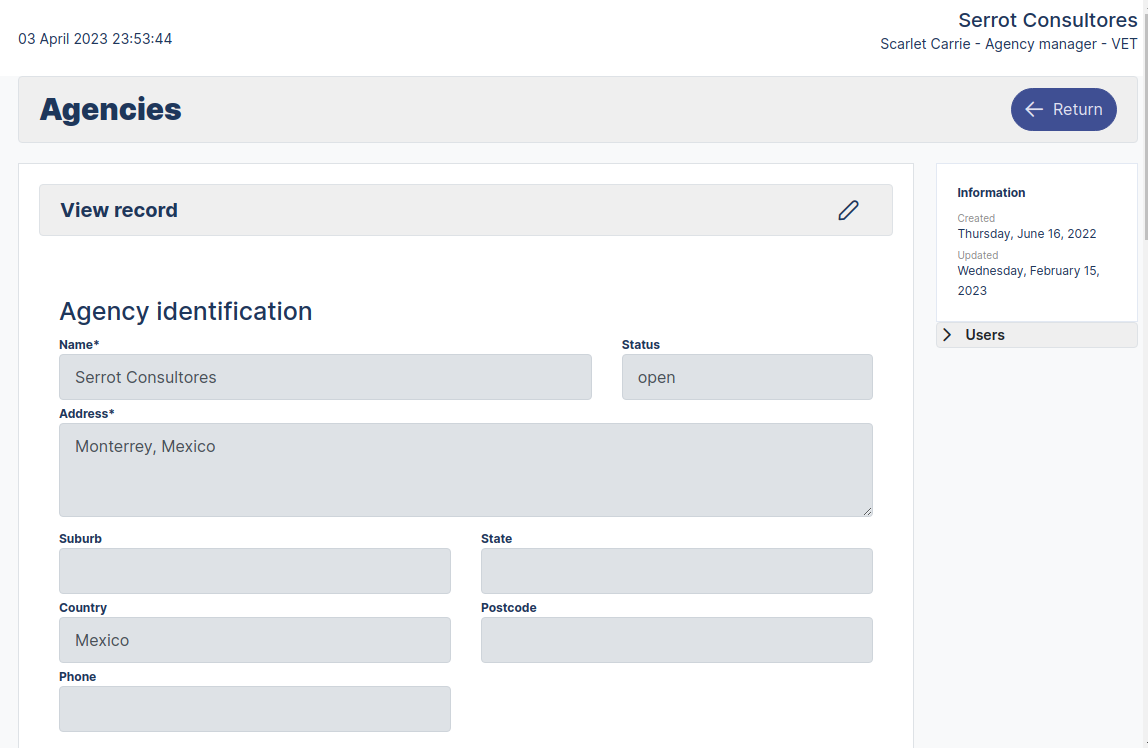
Task: Click the empty State field
Action: click(x=676, y=571)
